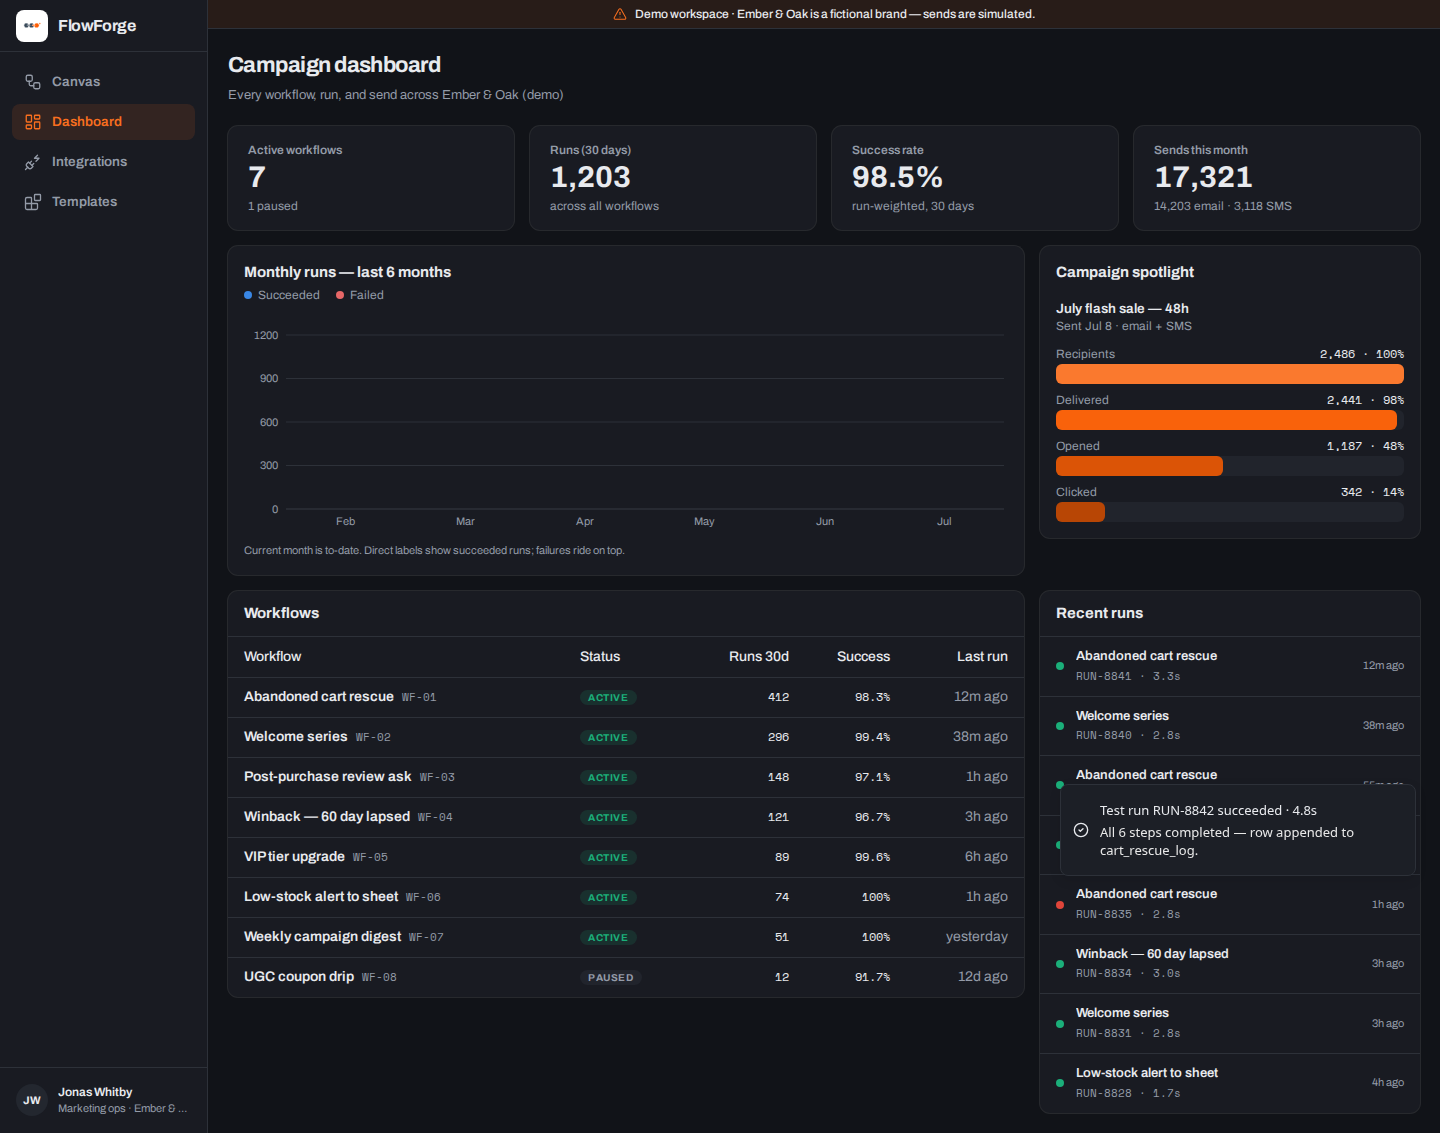The height and width of the screenshot is (1133, 1440).
Task: Open the Success rate stat card
Action: click(975, 178)
